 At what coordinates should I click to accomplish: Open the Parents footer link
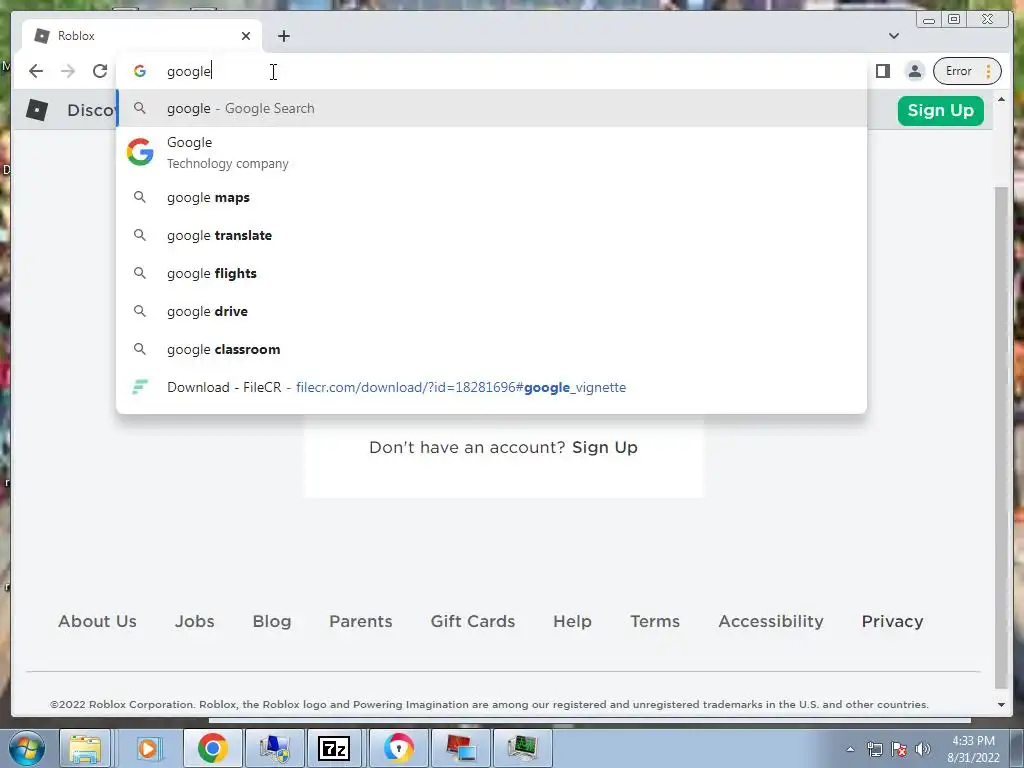pyautogui.click(x=360, y=621)
